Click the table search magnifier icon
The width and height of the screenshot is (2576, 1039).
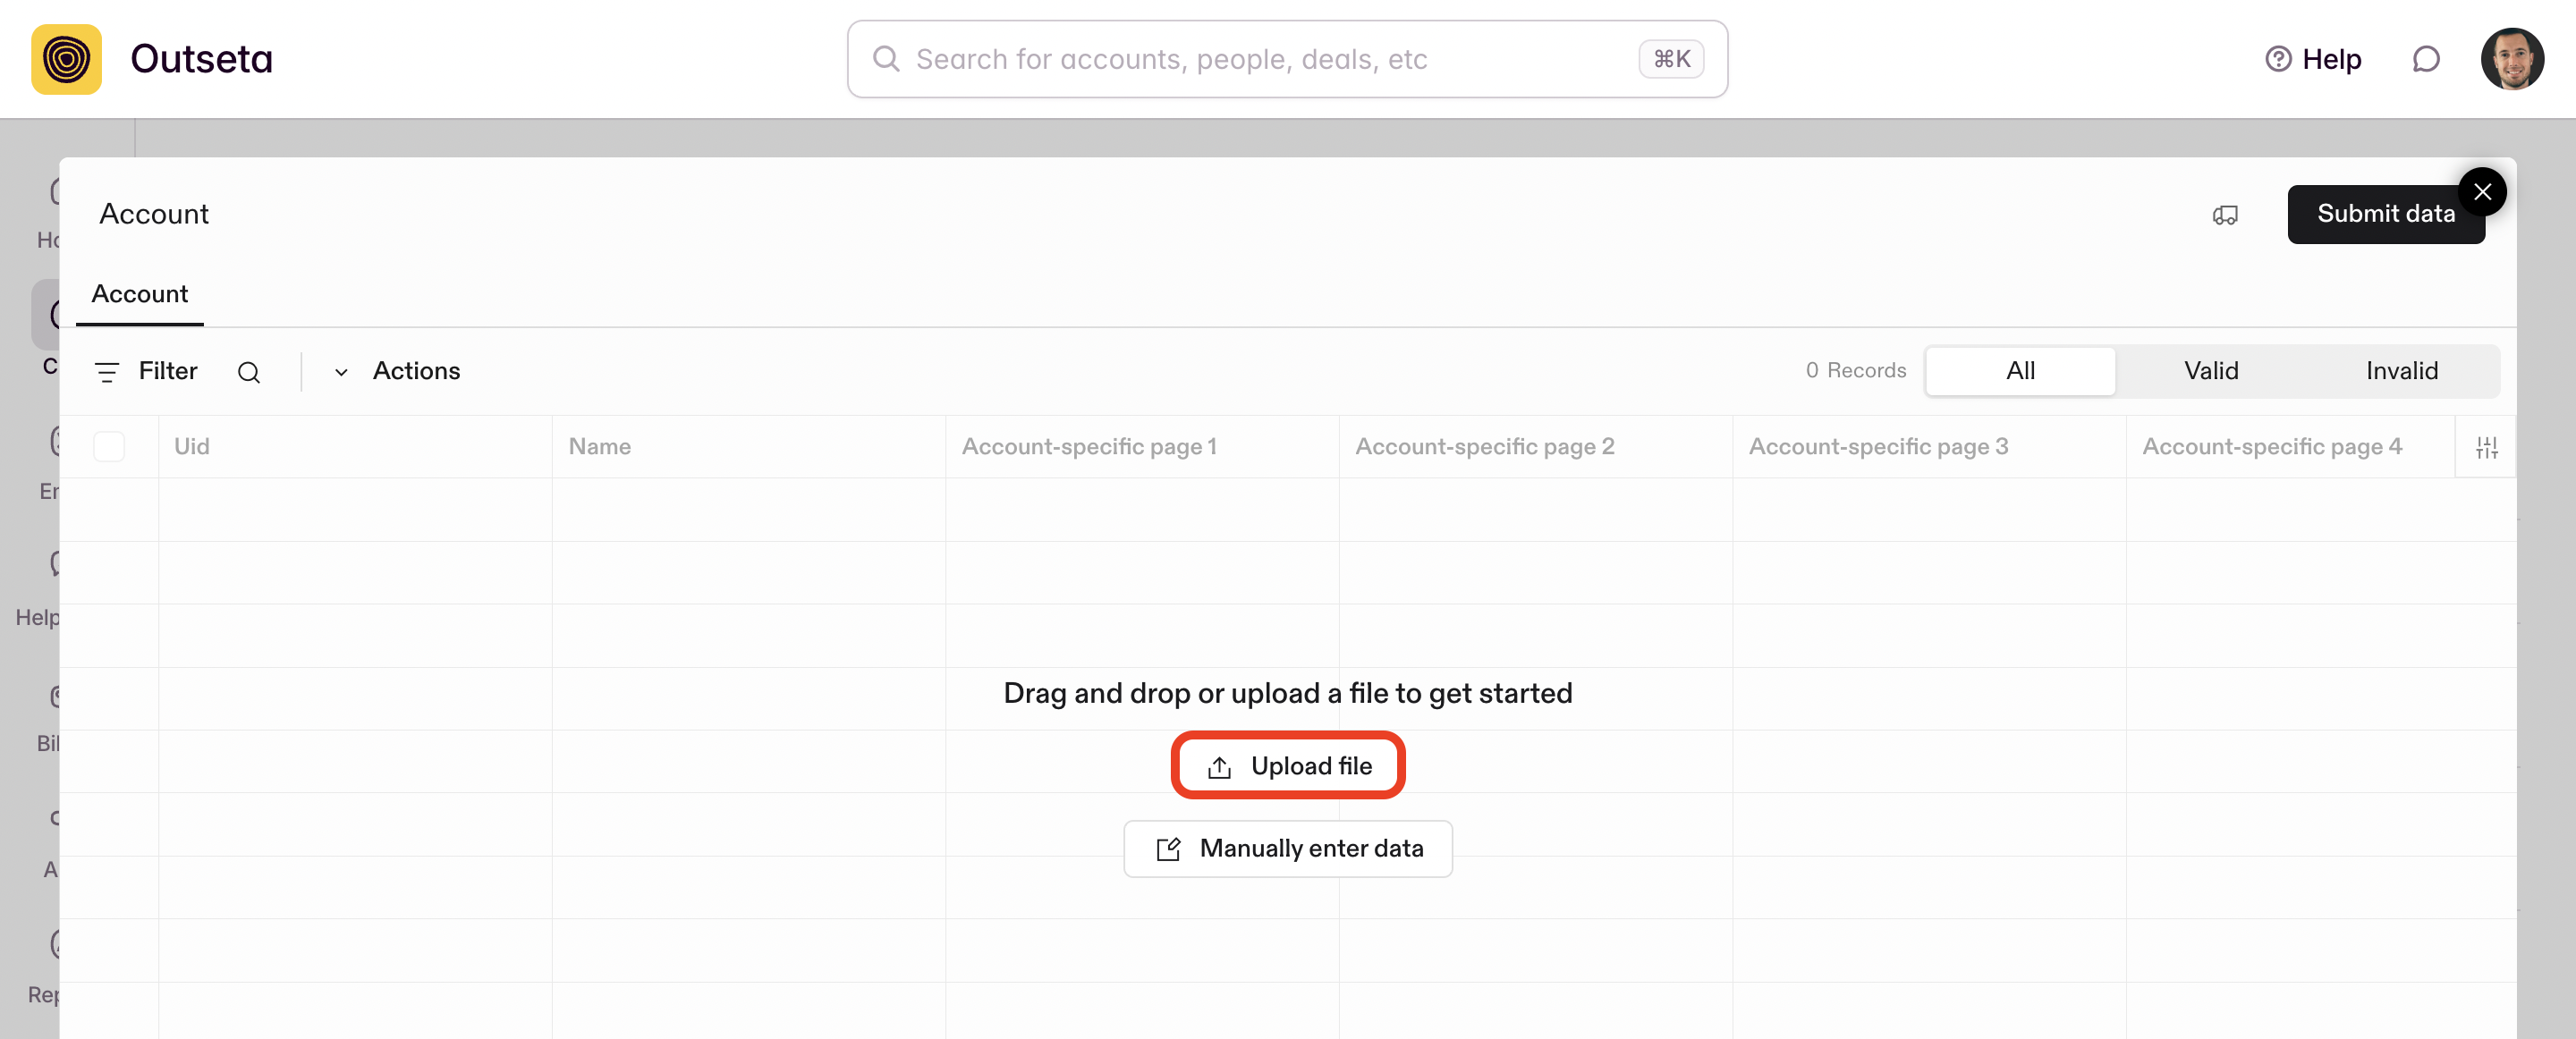pyautogui.click(x=249, y=372)
